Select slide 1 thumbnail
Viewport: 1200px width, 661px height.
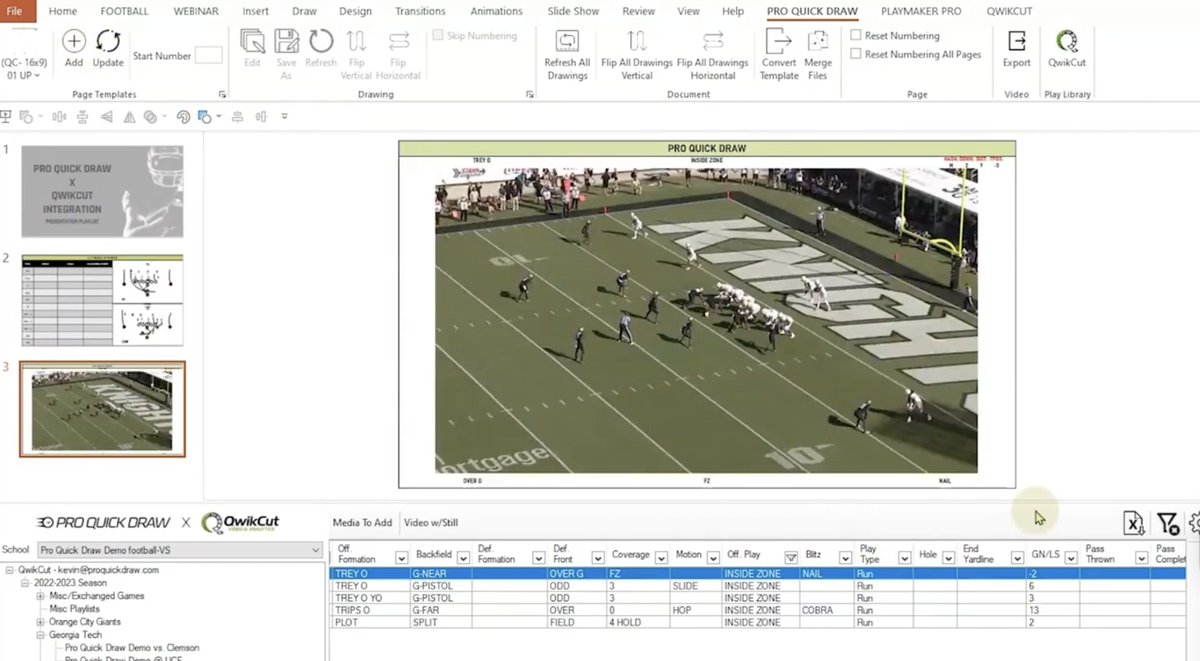102,191
